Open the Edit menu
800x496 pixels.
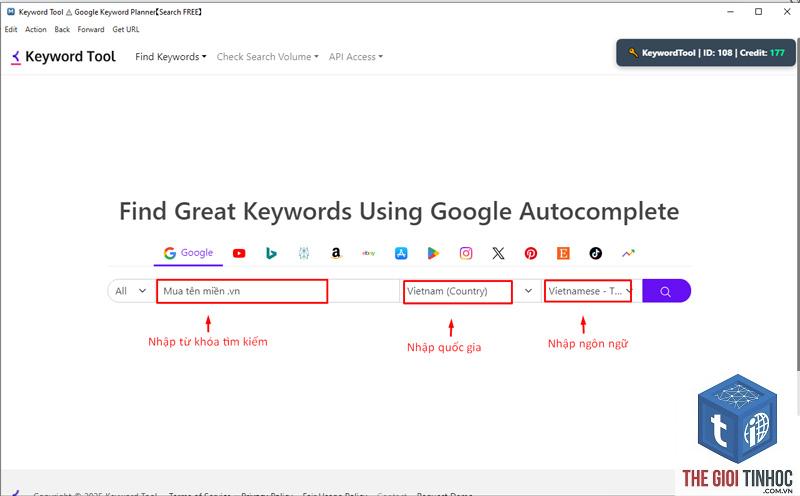pos(11,30)
